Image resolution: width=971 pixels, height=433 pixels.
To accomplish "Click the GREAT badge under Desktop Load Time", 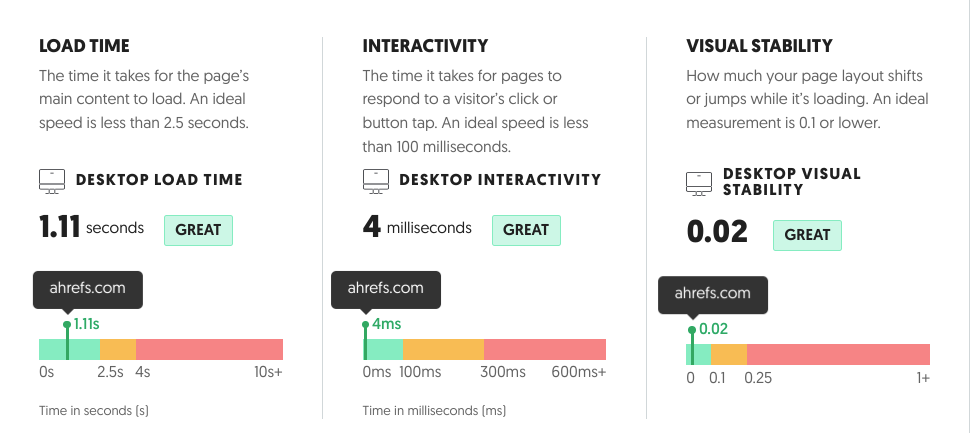I will (x=198, y=230).
